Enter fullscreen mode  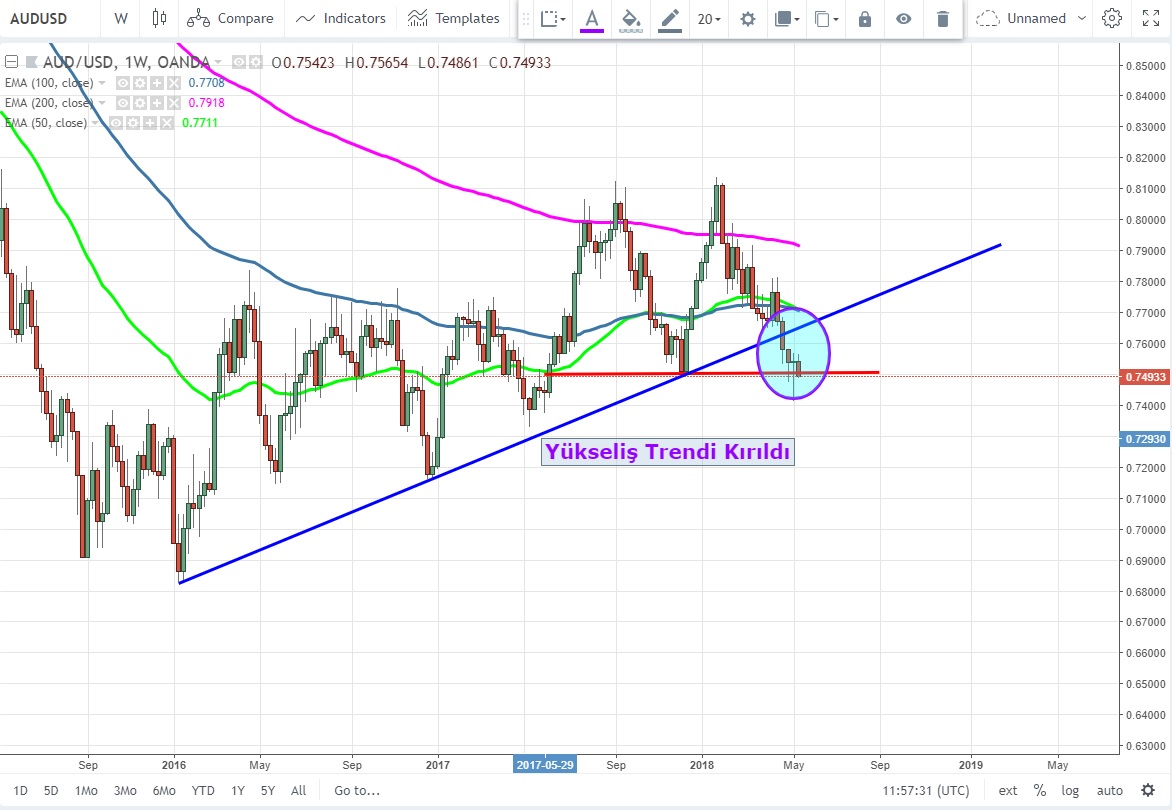1151,18
